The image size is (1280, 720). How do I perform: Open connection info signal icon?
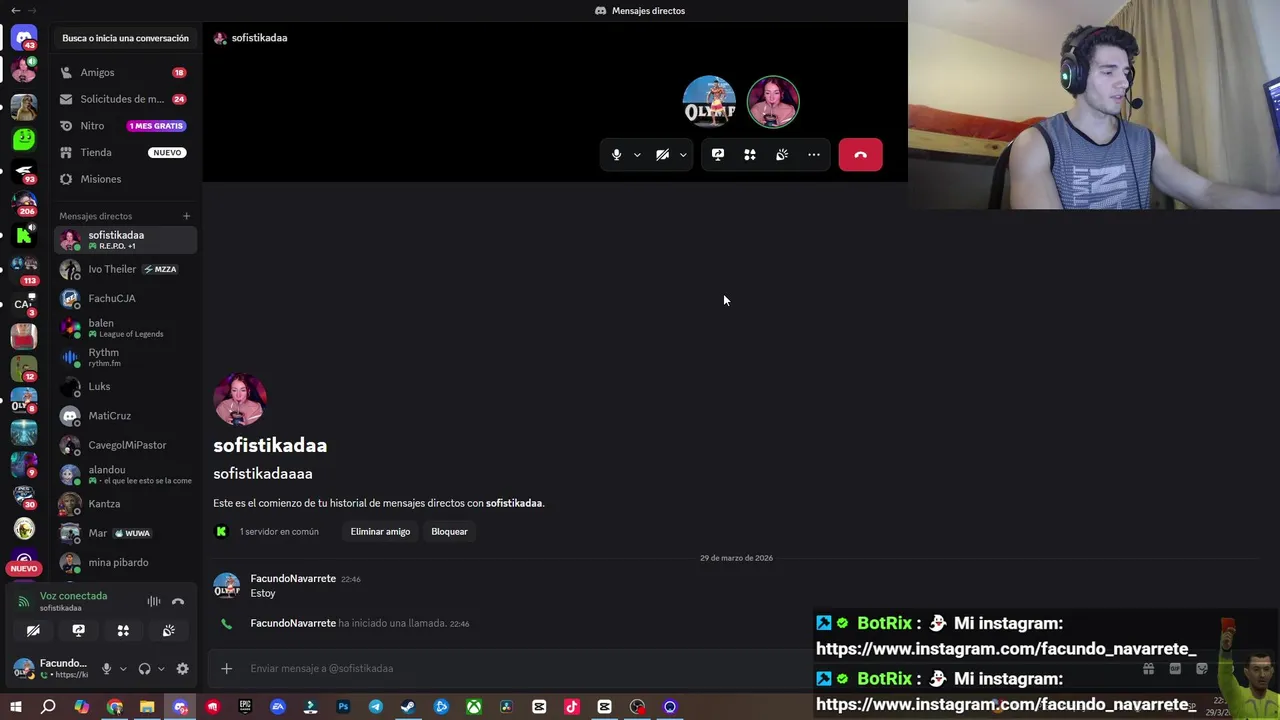[23, 600]
